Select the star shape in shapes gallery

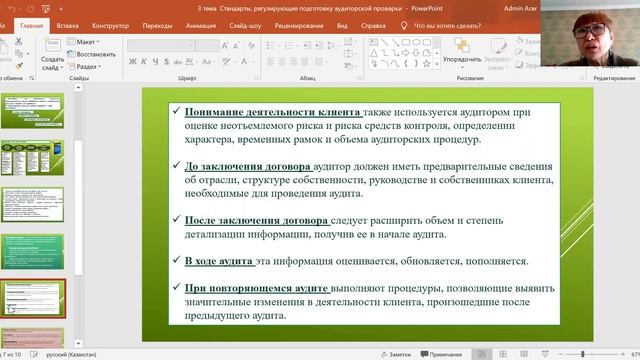(x=427, y=64)
